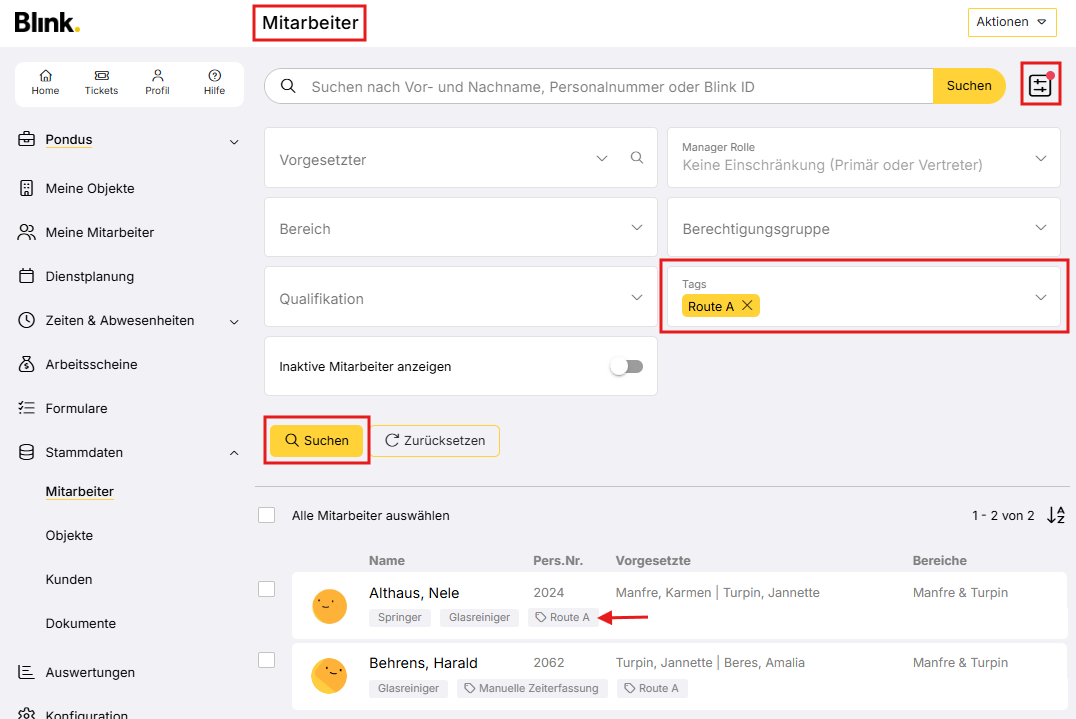
Task: Go to Objekte under Stammdaten
Action: tap(69, 535)
